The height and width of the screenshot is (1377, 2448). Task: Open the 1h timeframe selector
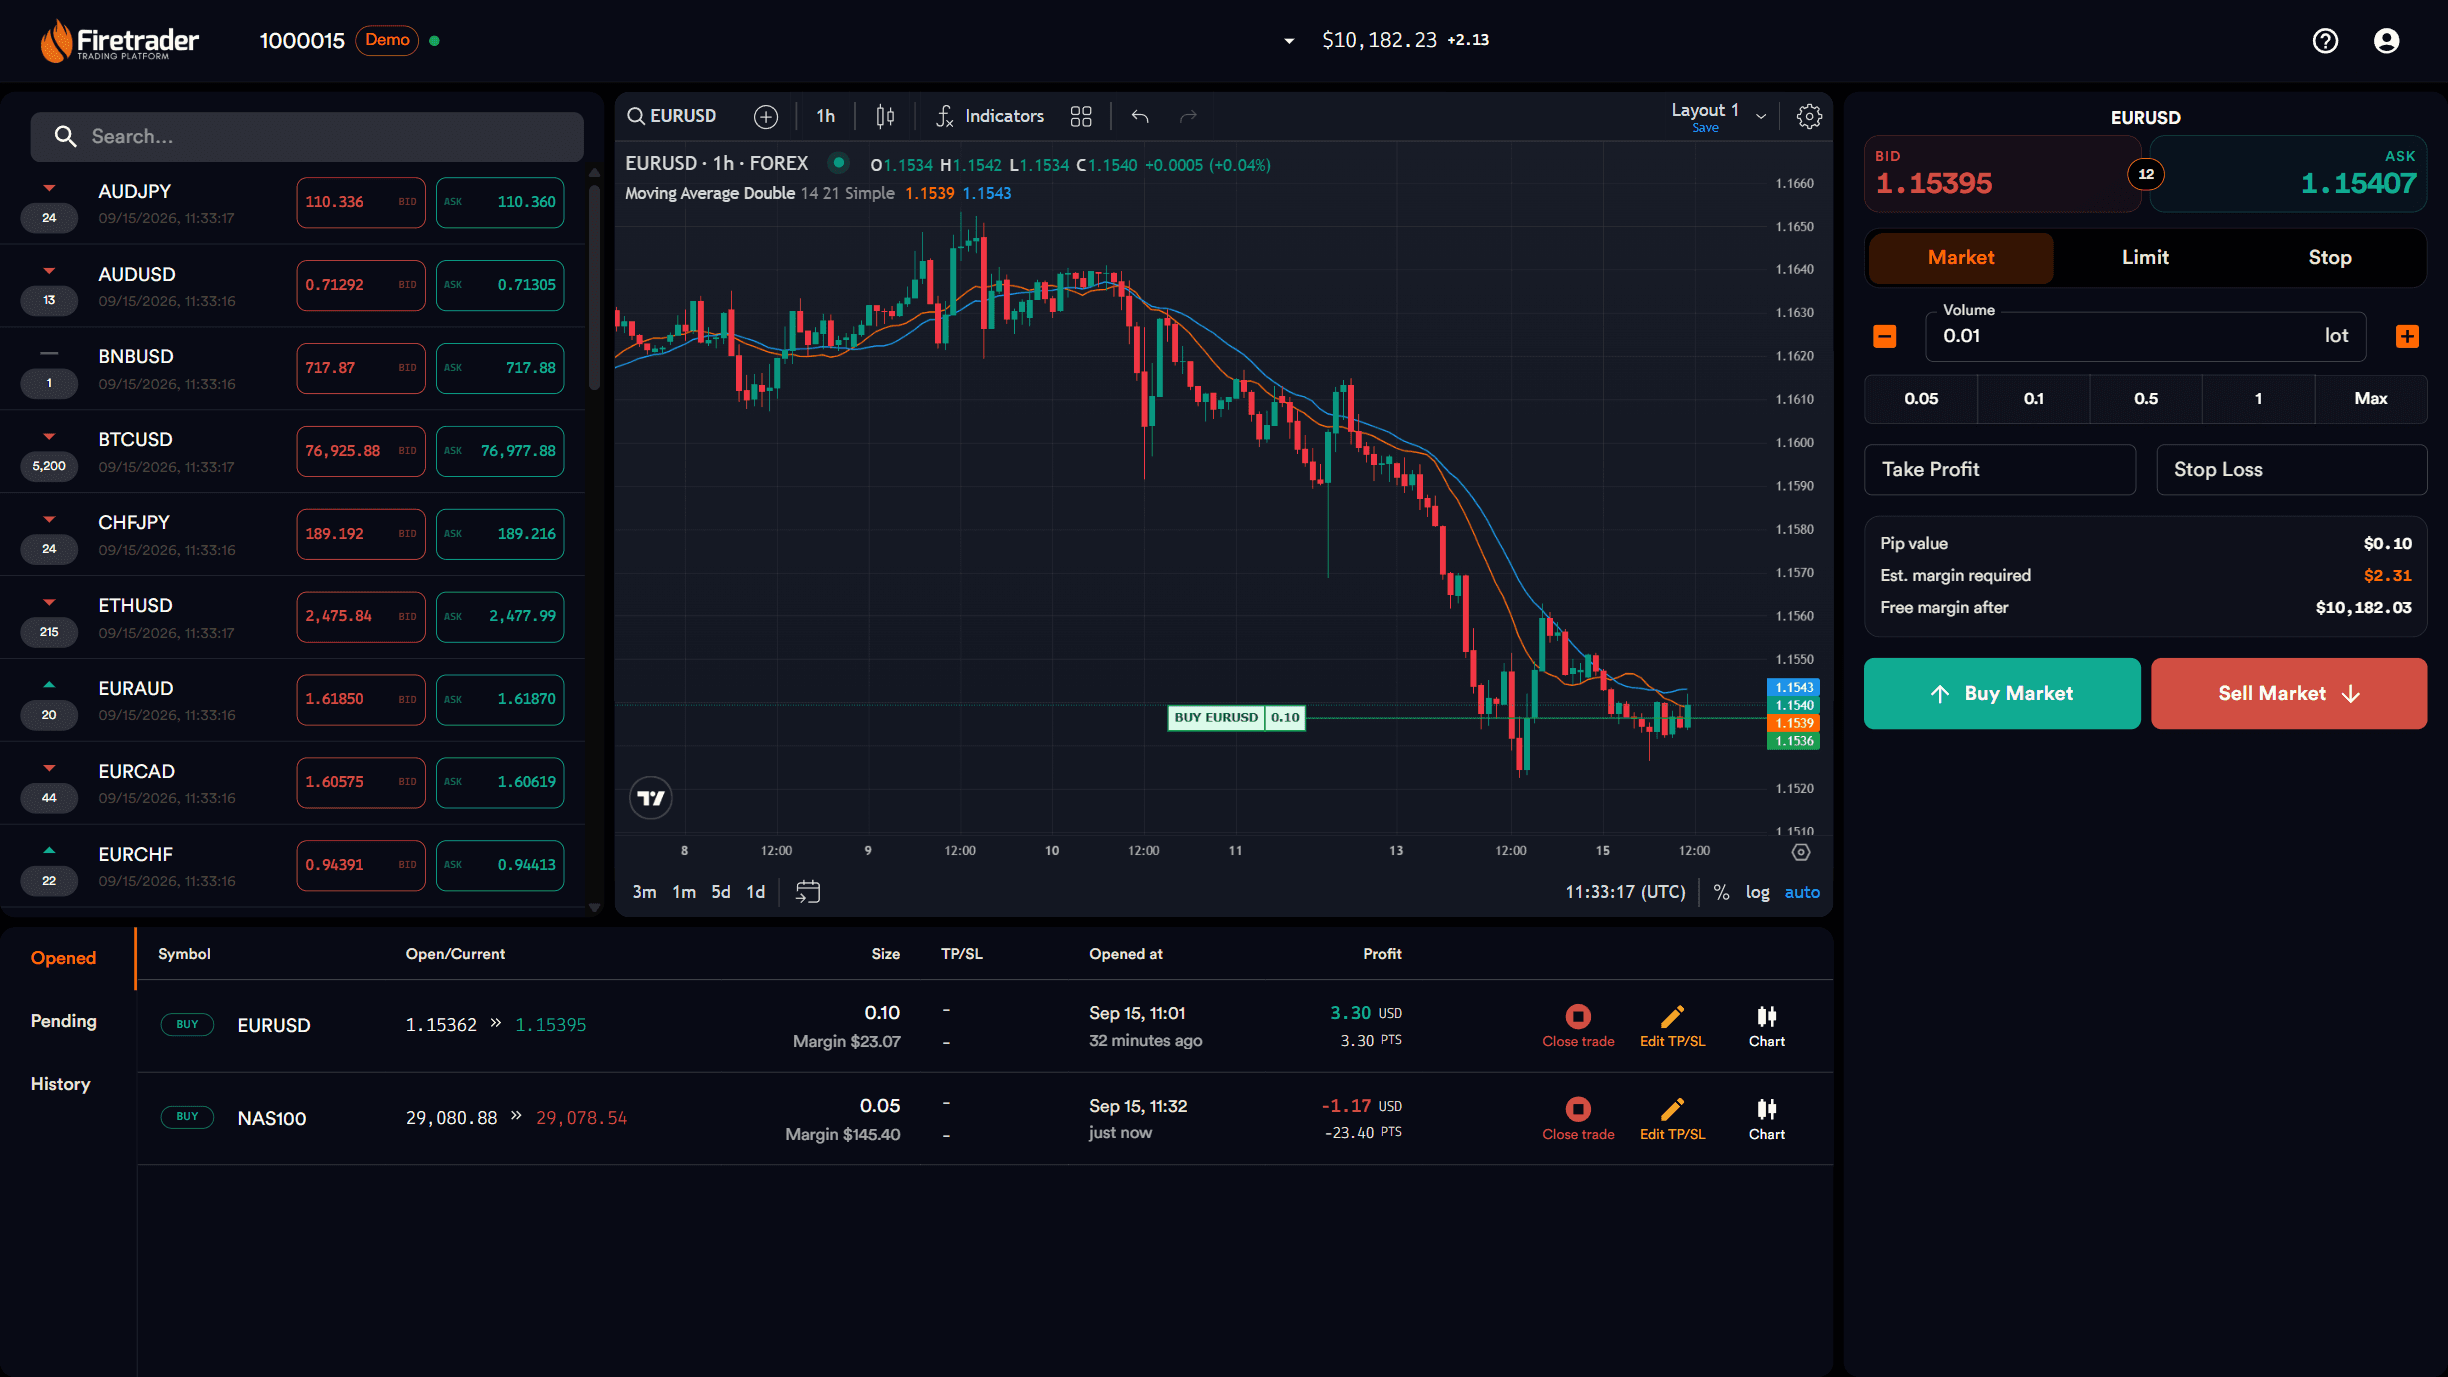[x=825, y=117]
